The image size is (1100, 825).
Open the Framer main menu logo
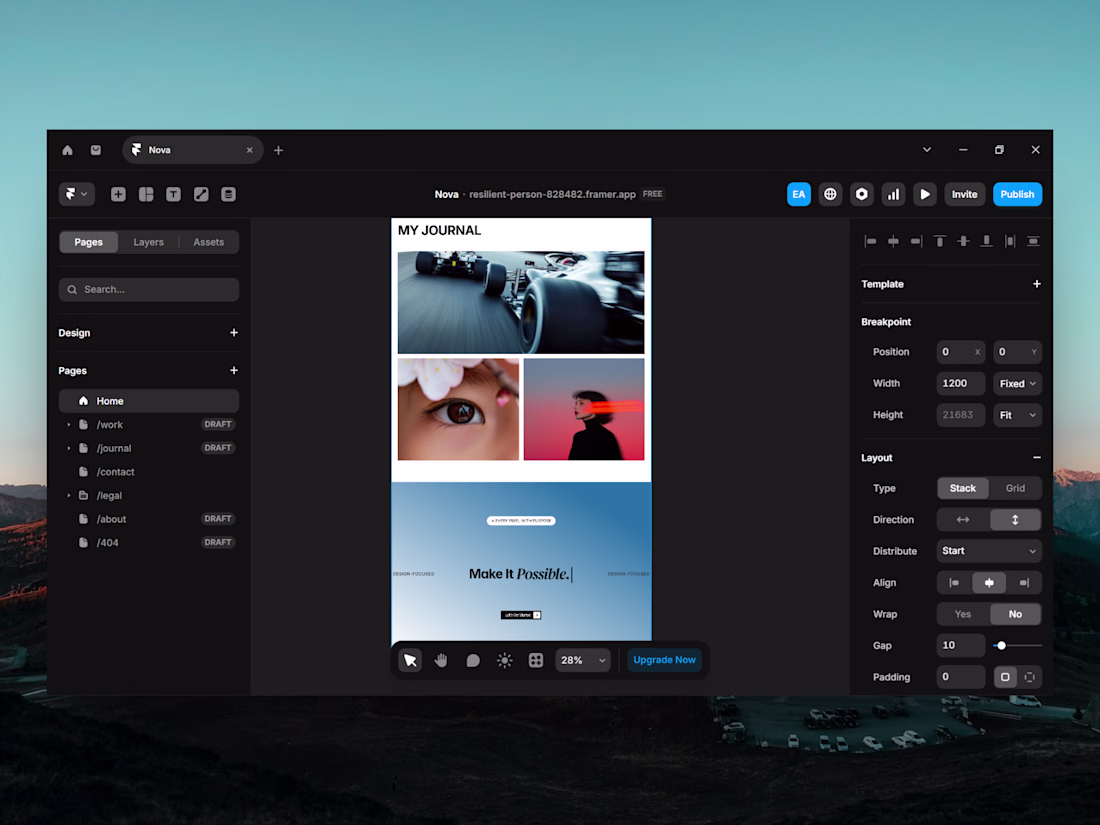click(x=76, y=194)
